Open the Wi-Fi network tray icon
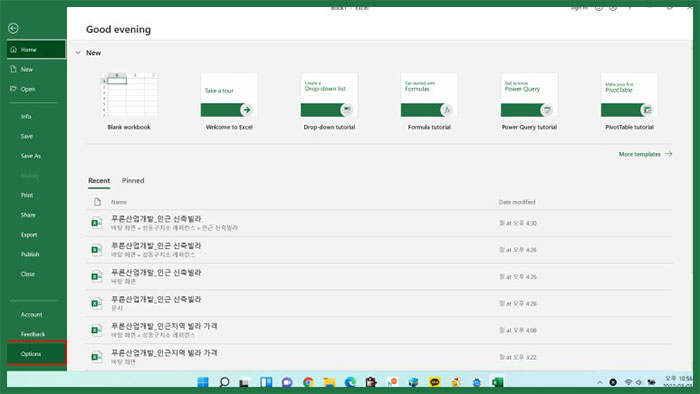 628,382
